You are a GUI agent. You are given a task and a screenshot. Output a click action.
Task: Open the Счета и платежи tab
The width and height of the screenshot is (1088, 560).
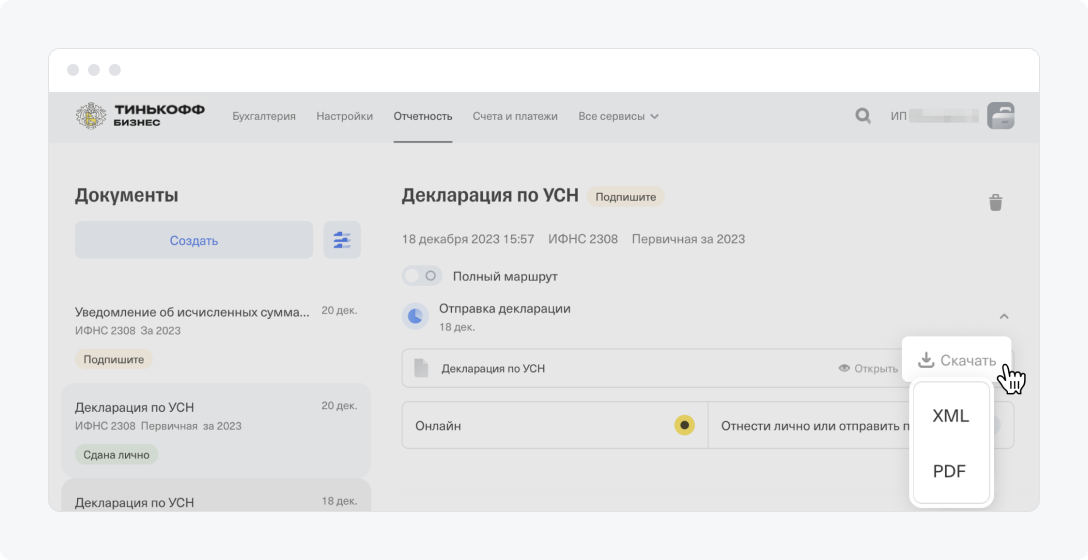coord(515,116)
